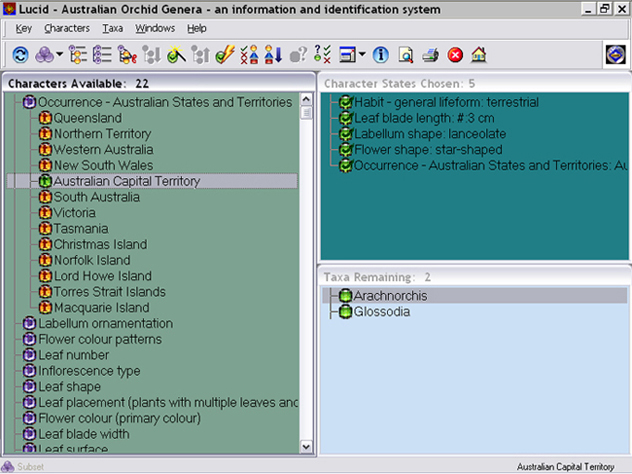Click chosen state 'Flower shape: star-shaped'

(x=428, y=150)
